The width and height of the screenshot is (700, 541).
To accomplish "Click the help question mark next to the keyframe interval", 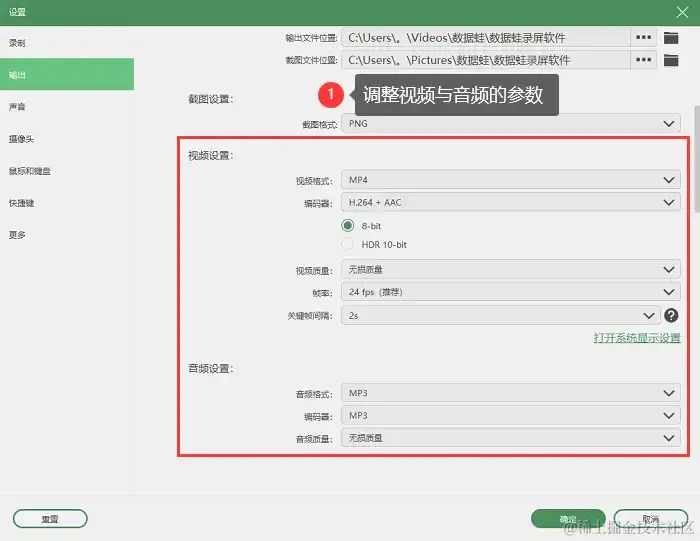I will click(671, 316).
